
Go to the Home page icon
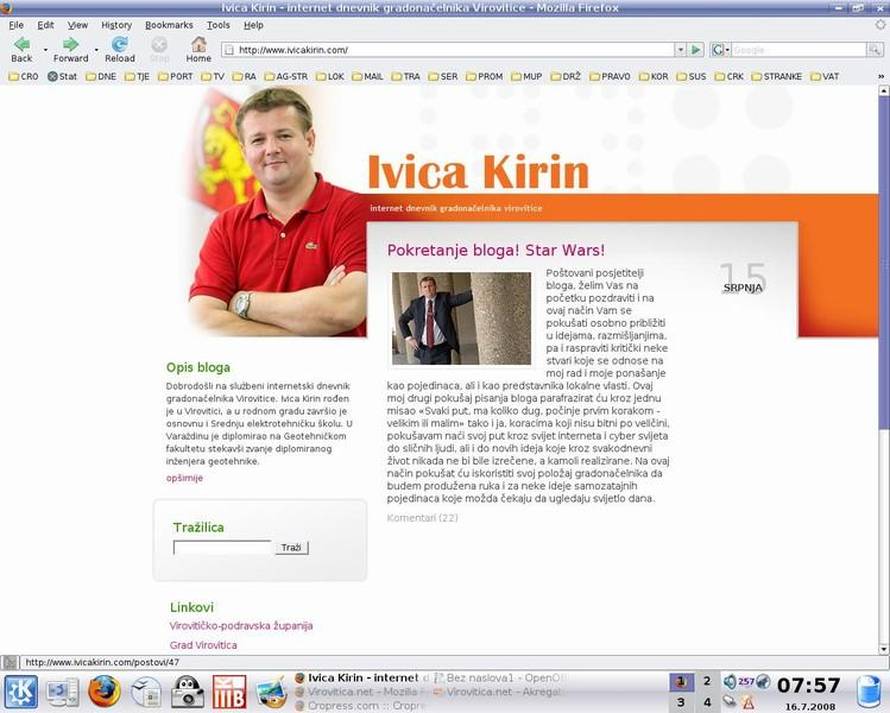pos(199,45)
